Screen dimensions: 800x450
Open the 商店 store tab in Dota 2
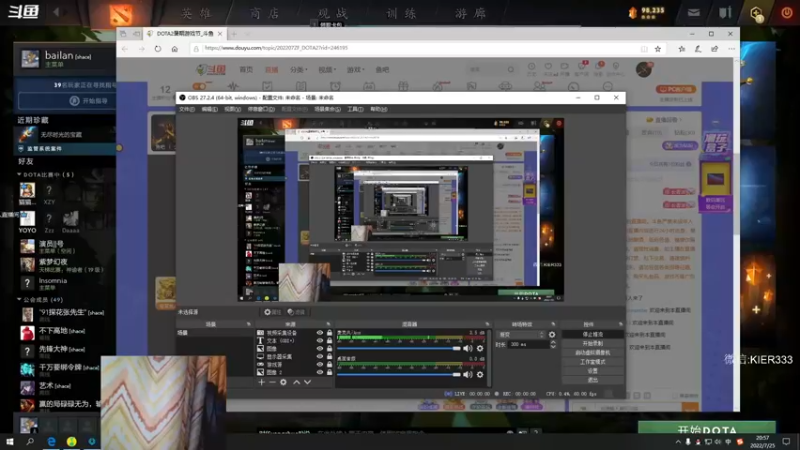click(264, 13)
